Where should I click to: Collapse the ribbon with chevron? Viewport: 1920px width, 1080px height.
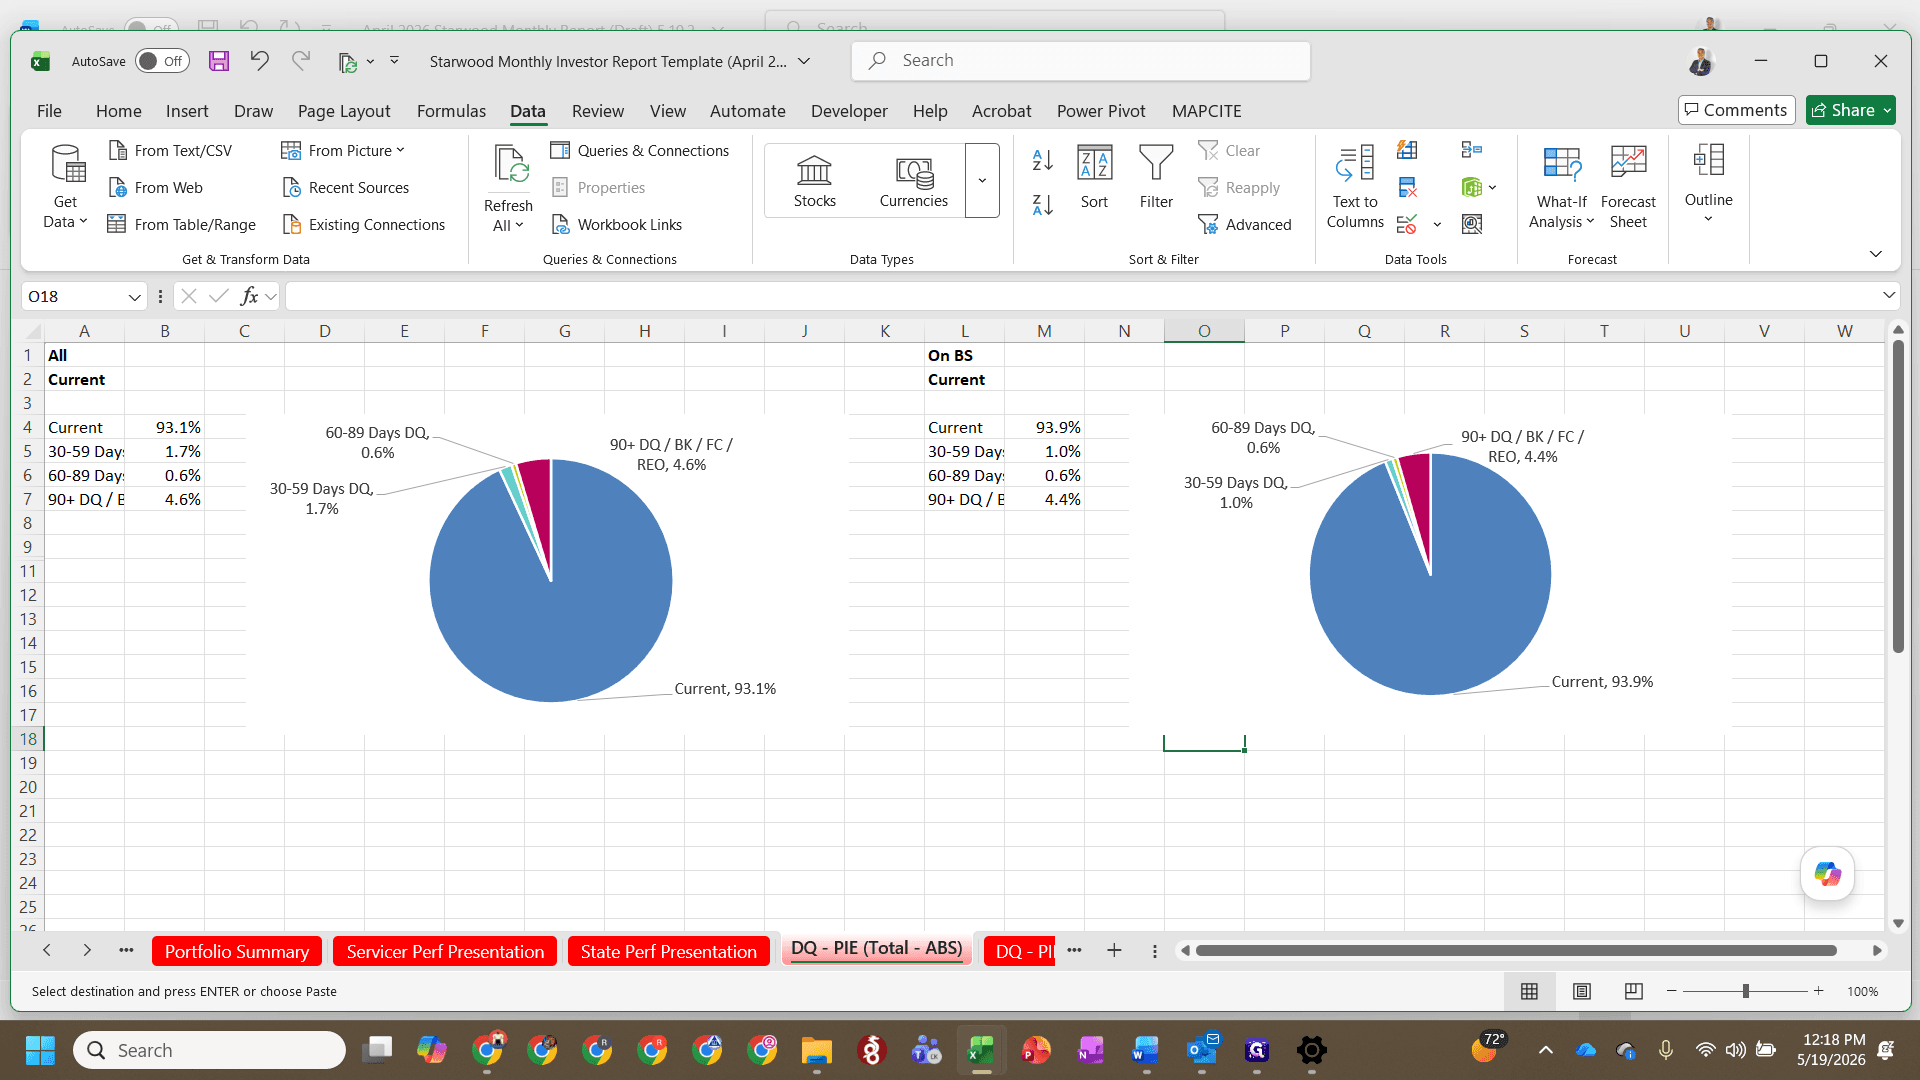coord(1876,254)
